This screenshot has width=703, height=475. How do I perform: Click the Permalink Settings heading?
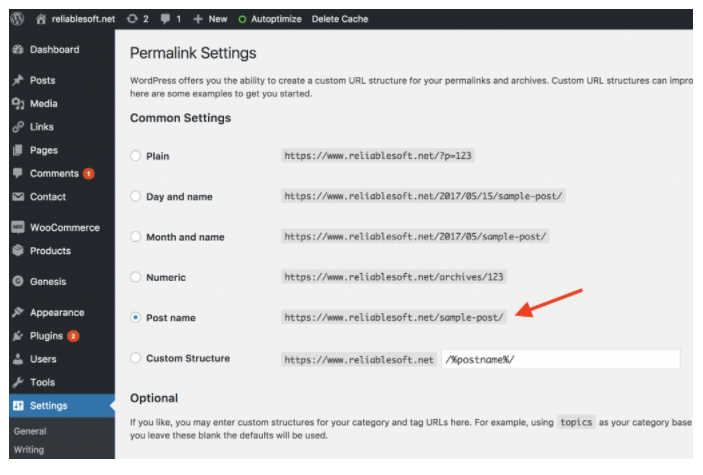point(193,53)
